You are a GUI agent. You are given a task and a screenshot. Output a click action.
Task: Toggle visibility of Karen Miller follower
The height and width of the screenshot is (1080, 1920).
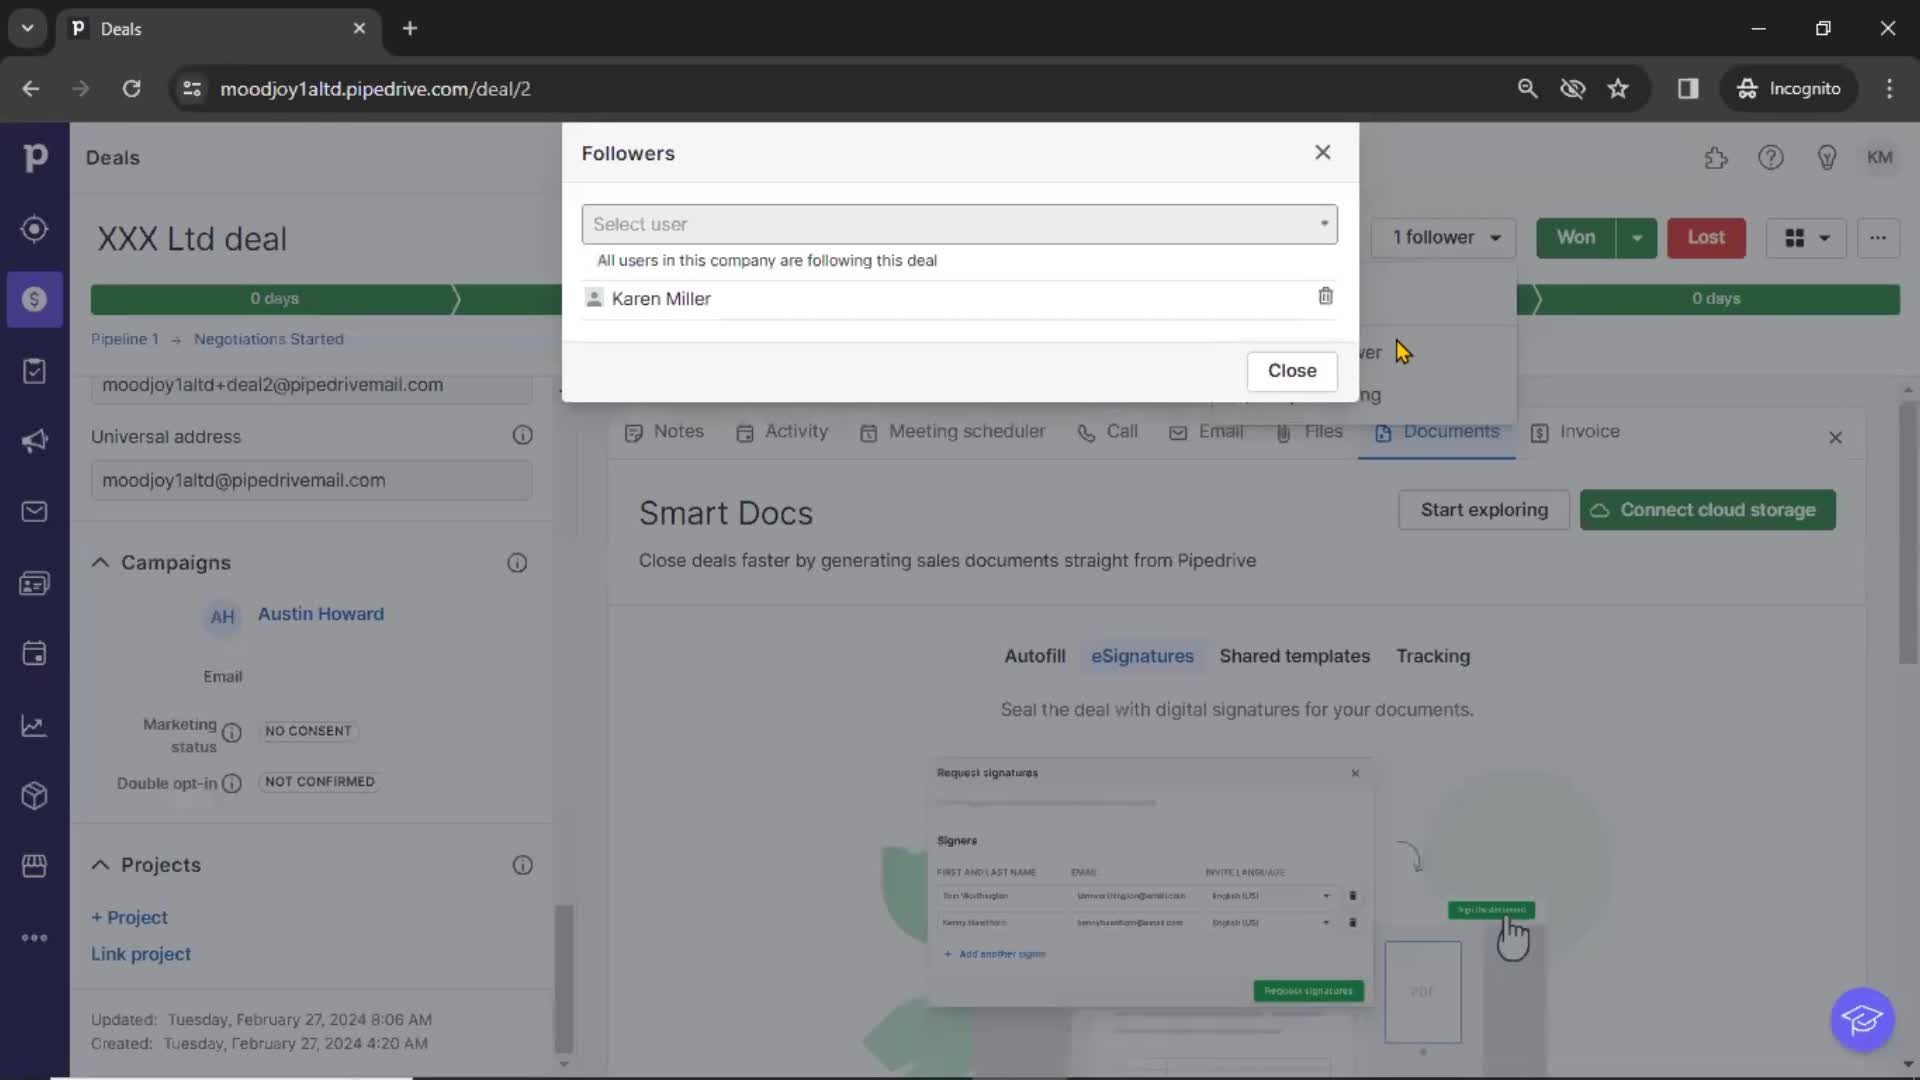(1325, 295)
